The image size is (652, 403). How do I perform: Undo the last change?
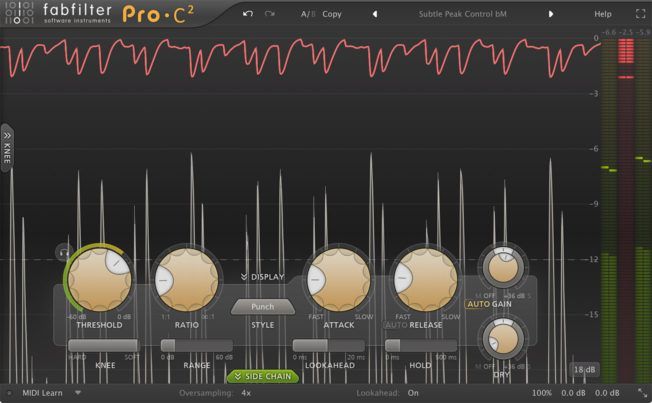click(248, 14)
